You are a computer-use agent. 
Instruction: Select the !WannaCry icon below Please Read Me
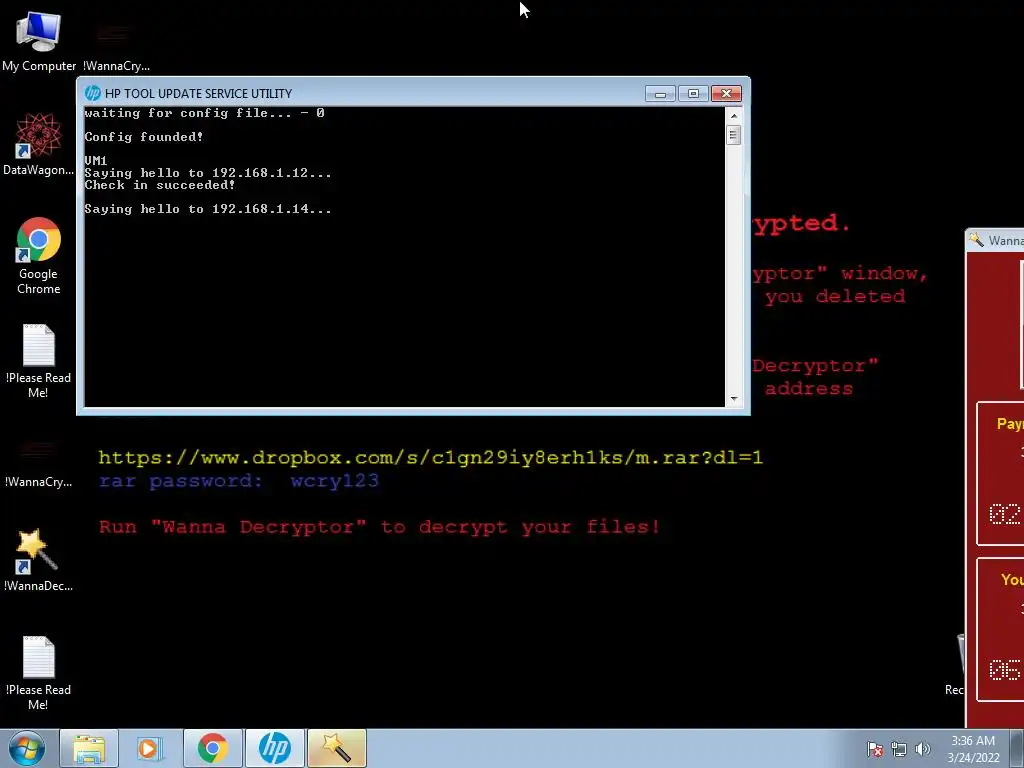pos(39,464)
